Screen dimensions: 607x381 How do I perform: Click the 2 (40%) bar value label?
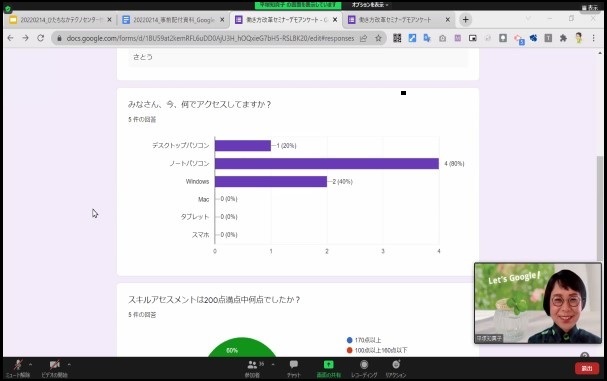[343, 182]
